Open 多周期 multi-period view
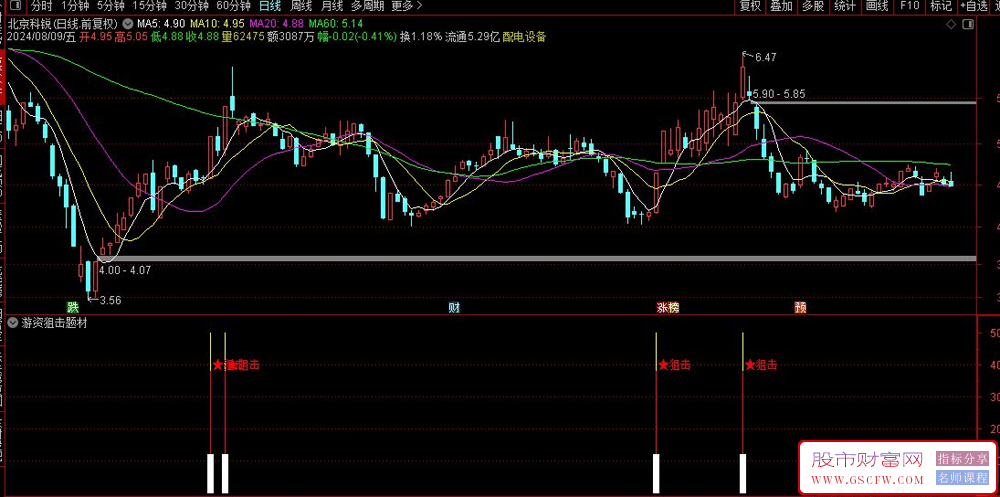Viewport: 1000px width, 497px height. coord(367,6)
